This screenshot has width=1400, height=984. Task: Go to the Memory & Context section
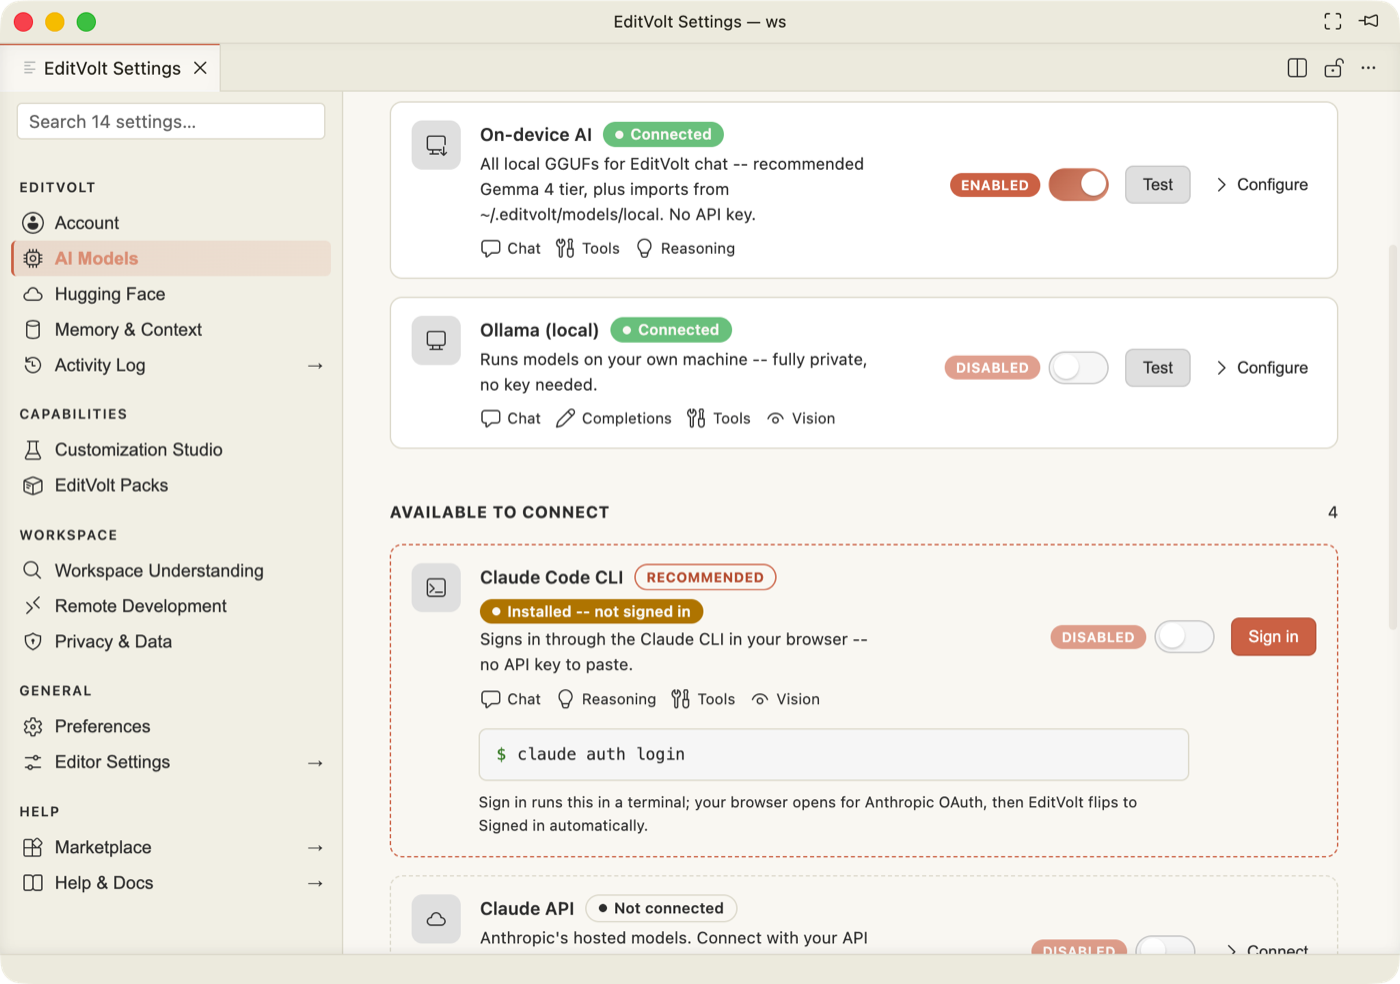pos(171,329)
